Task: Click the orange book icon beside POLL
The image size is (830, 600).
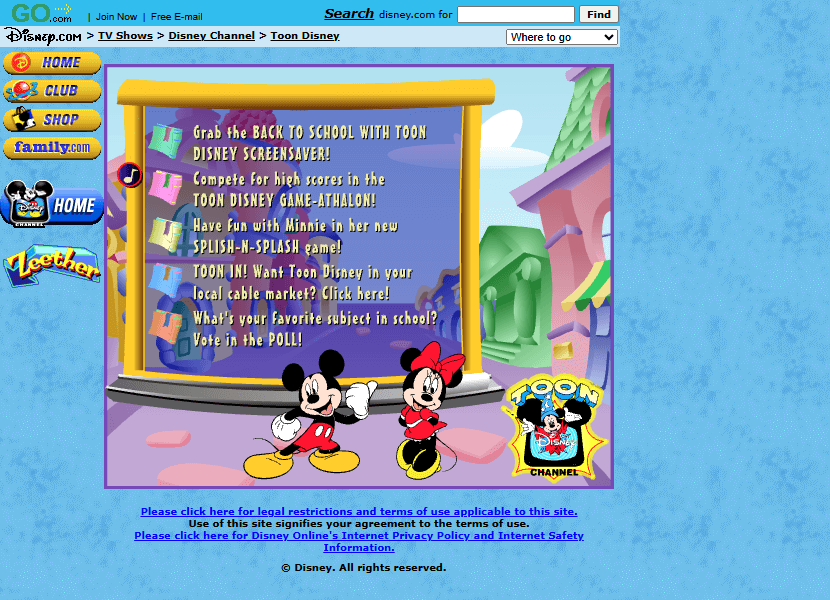Action: (166, 326)
